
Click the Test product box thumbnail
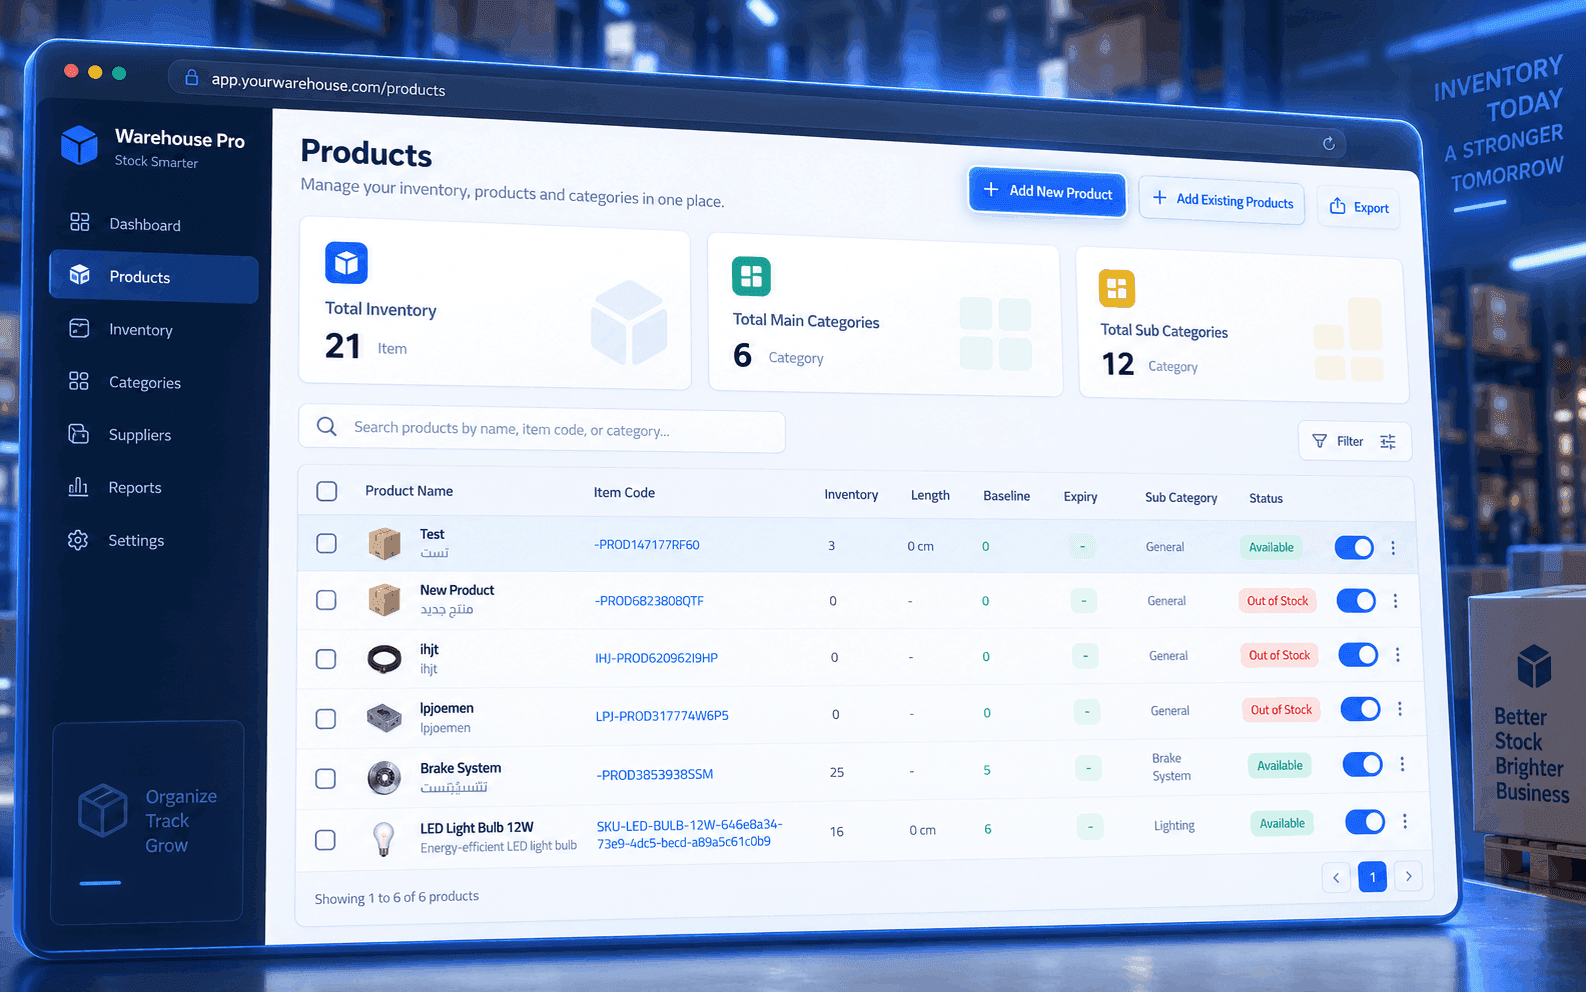[384, 543]
